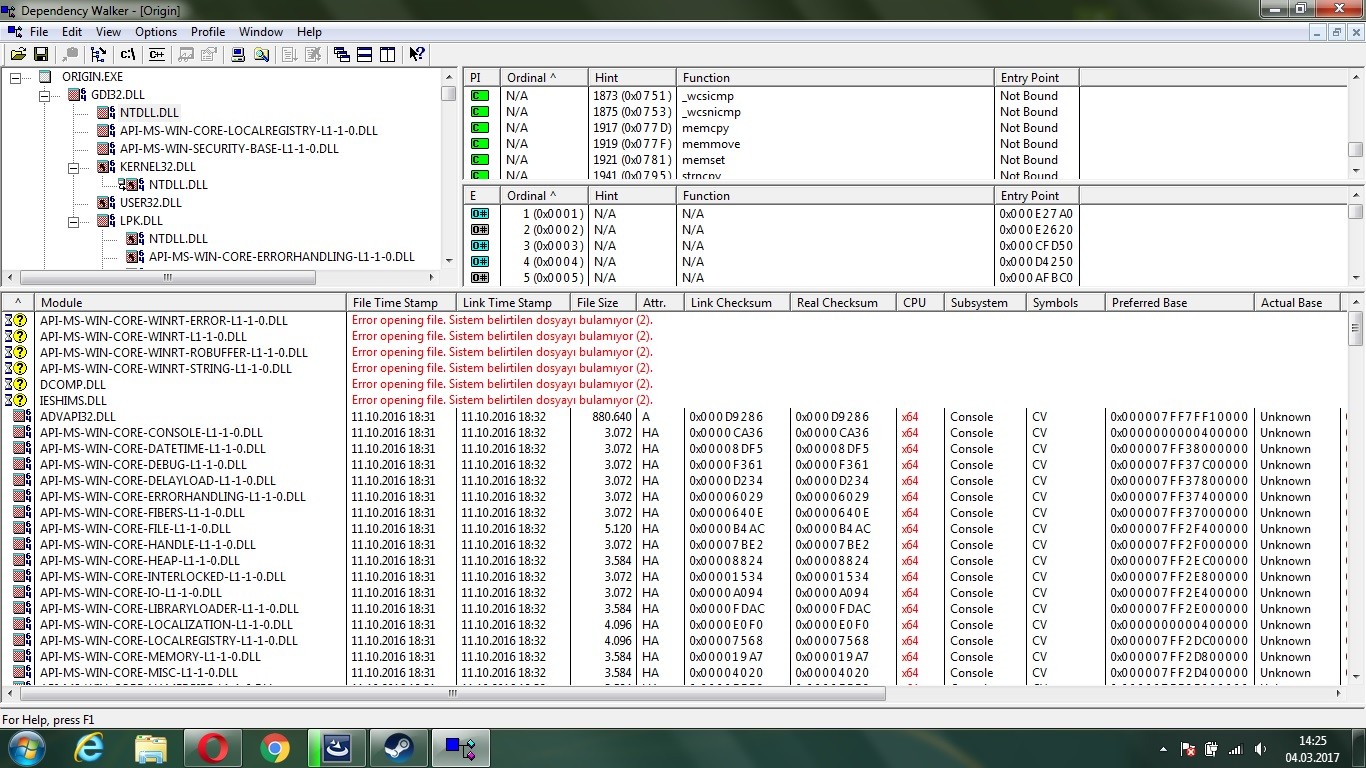Viewport: 1366px width, 768px height.
Task: Select USER32.DLL in the tree
Action: click(150, 203)
